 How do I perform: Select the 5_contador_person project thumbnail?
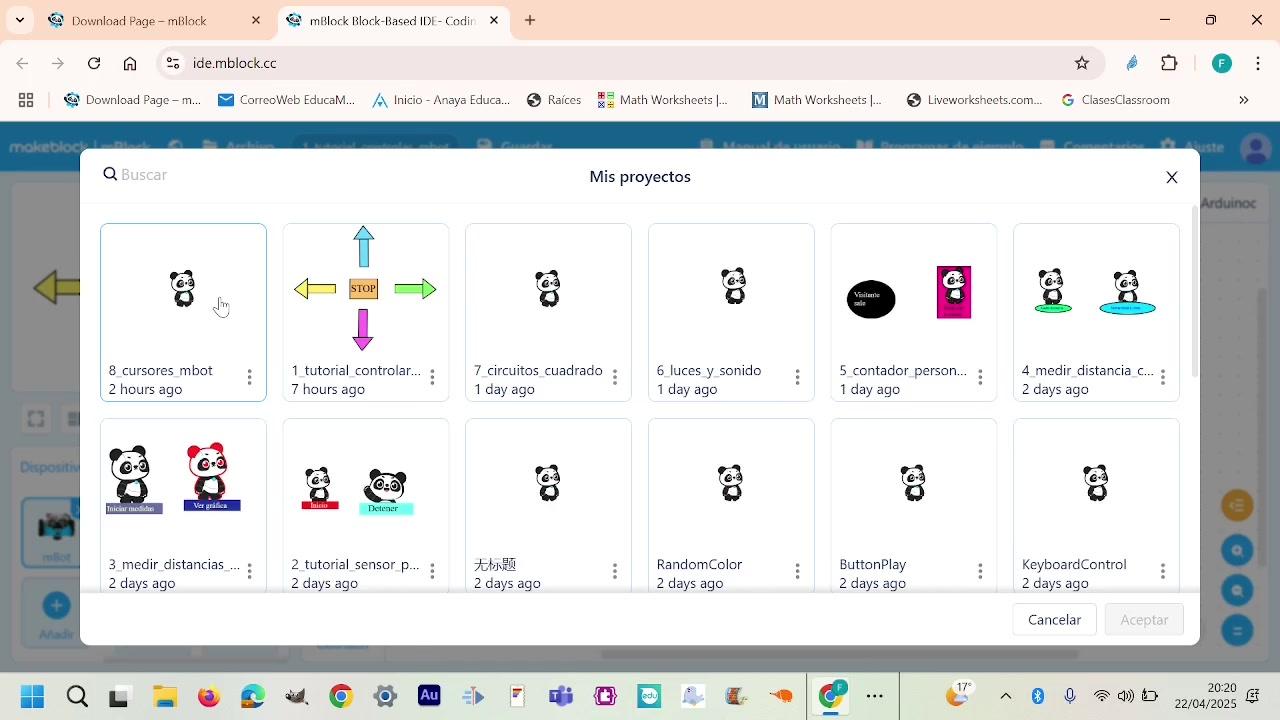913,289
